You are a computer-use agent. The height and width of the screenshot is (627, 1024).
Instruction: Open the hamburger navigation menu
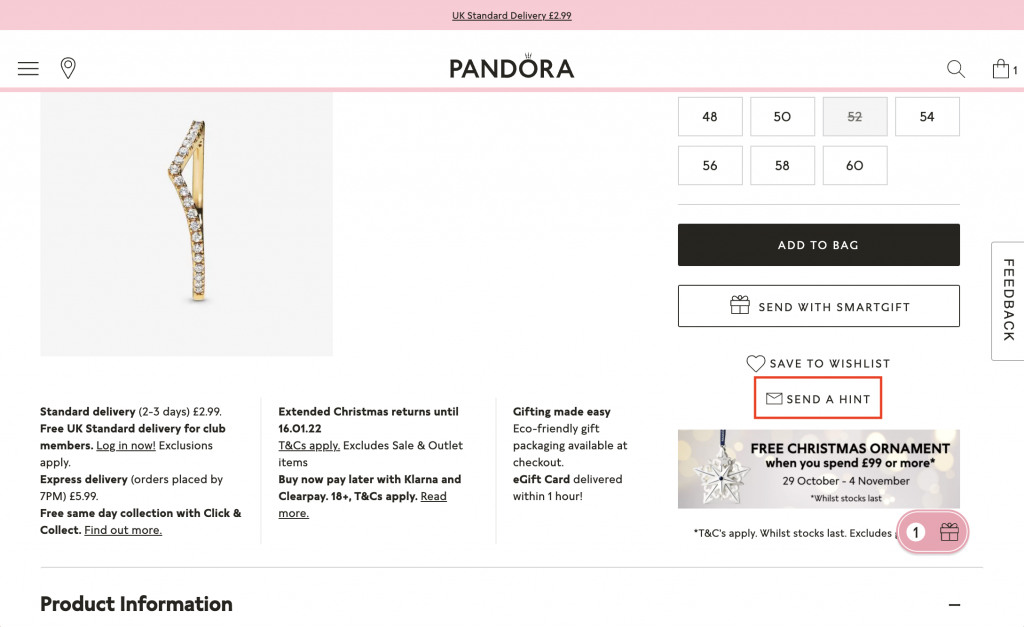(x=28, y=67)
